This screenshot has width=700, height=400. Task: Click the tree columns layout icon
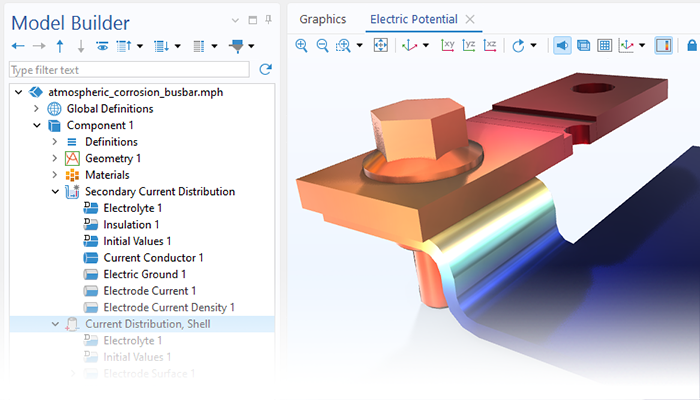click(199, 46)
